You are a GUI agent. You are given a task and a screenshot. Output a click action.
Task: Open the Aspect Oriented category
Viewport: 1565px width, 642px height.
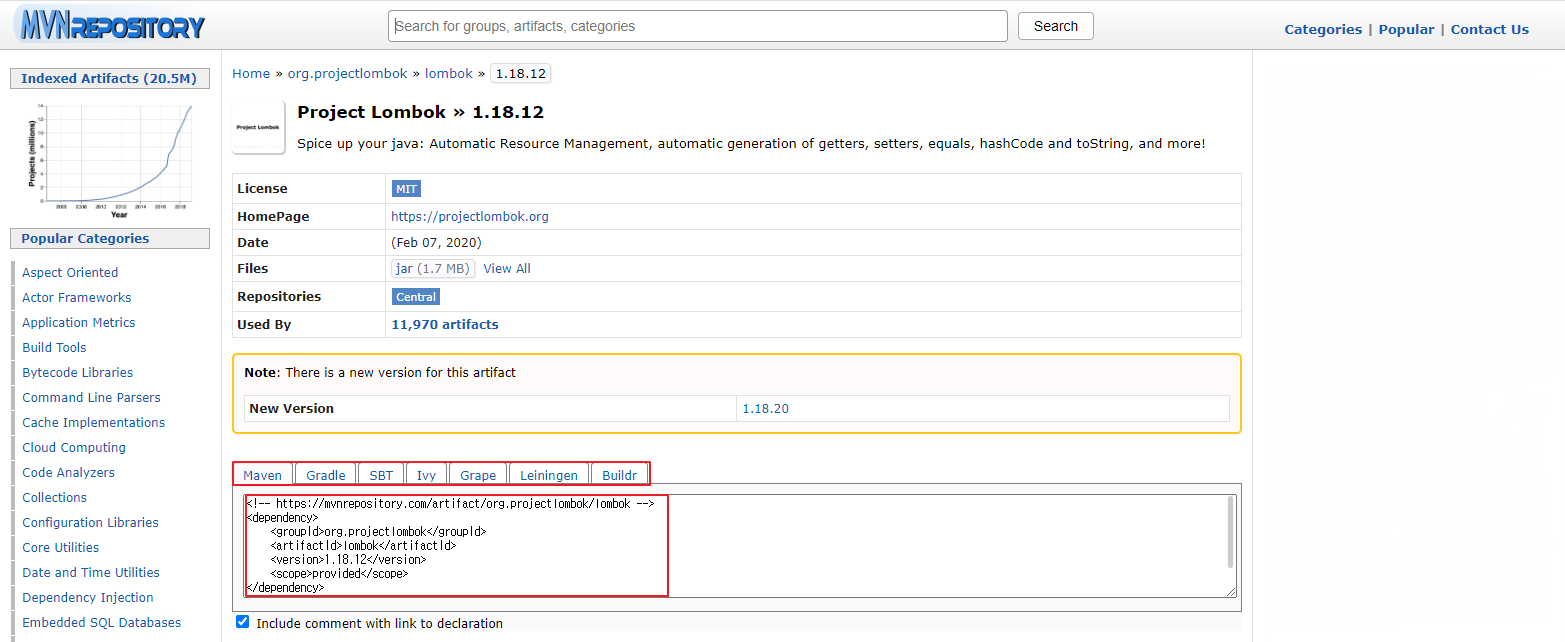click(x=70, y=272)
